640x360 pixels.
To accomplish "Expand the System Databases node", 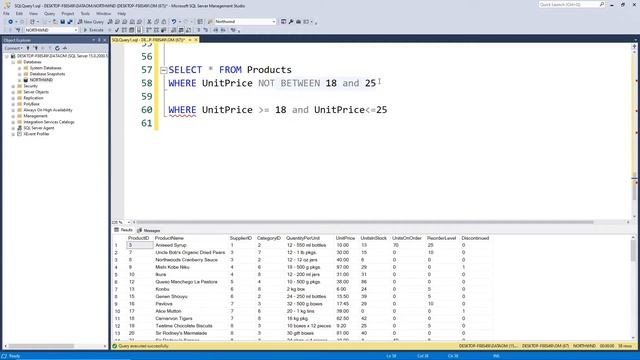I will (19, 68).
